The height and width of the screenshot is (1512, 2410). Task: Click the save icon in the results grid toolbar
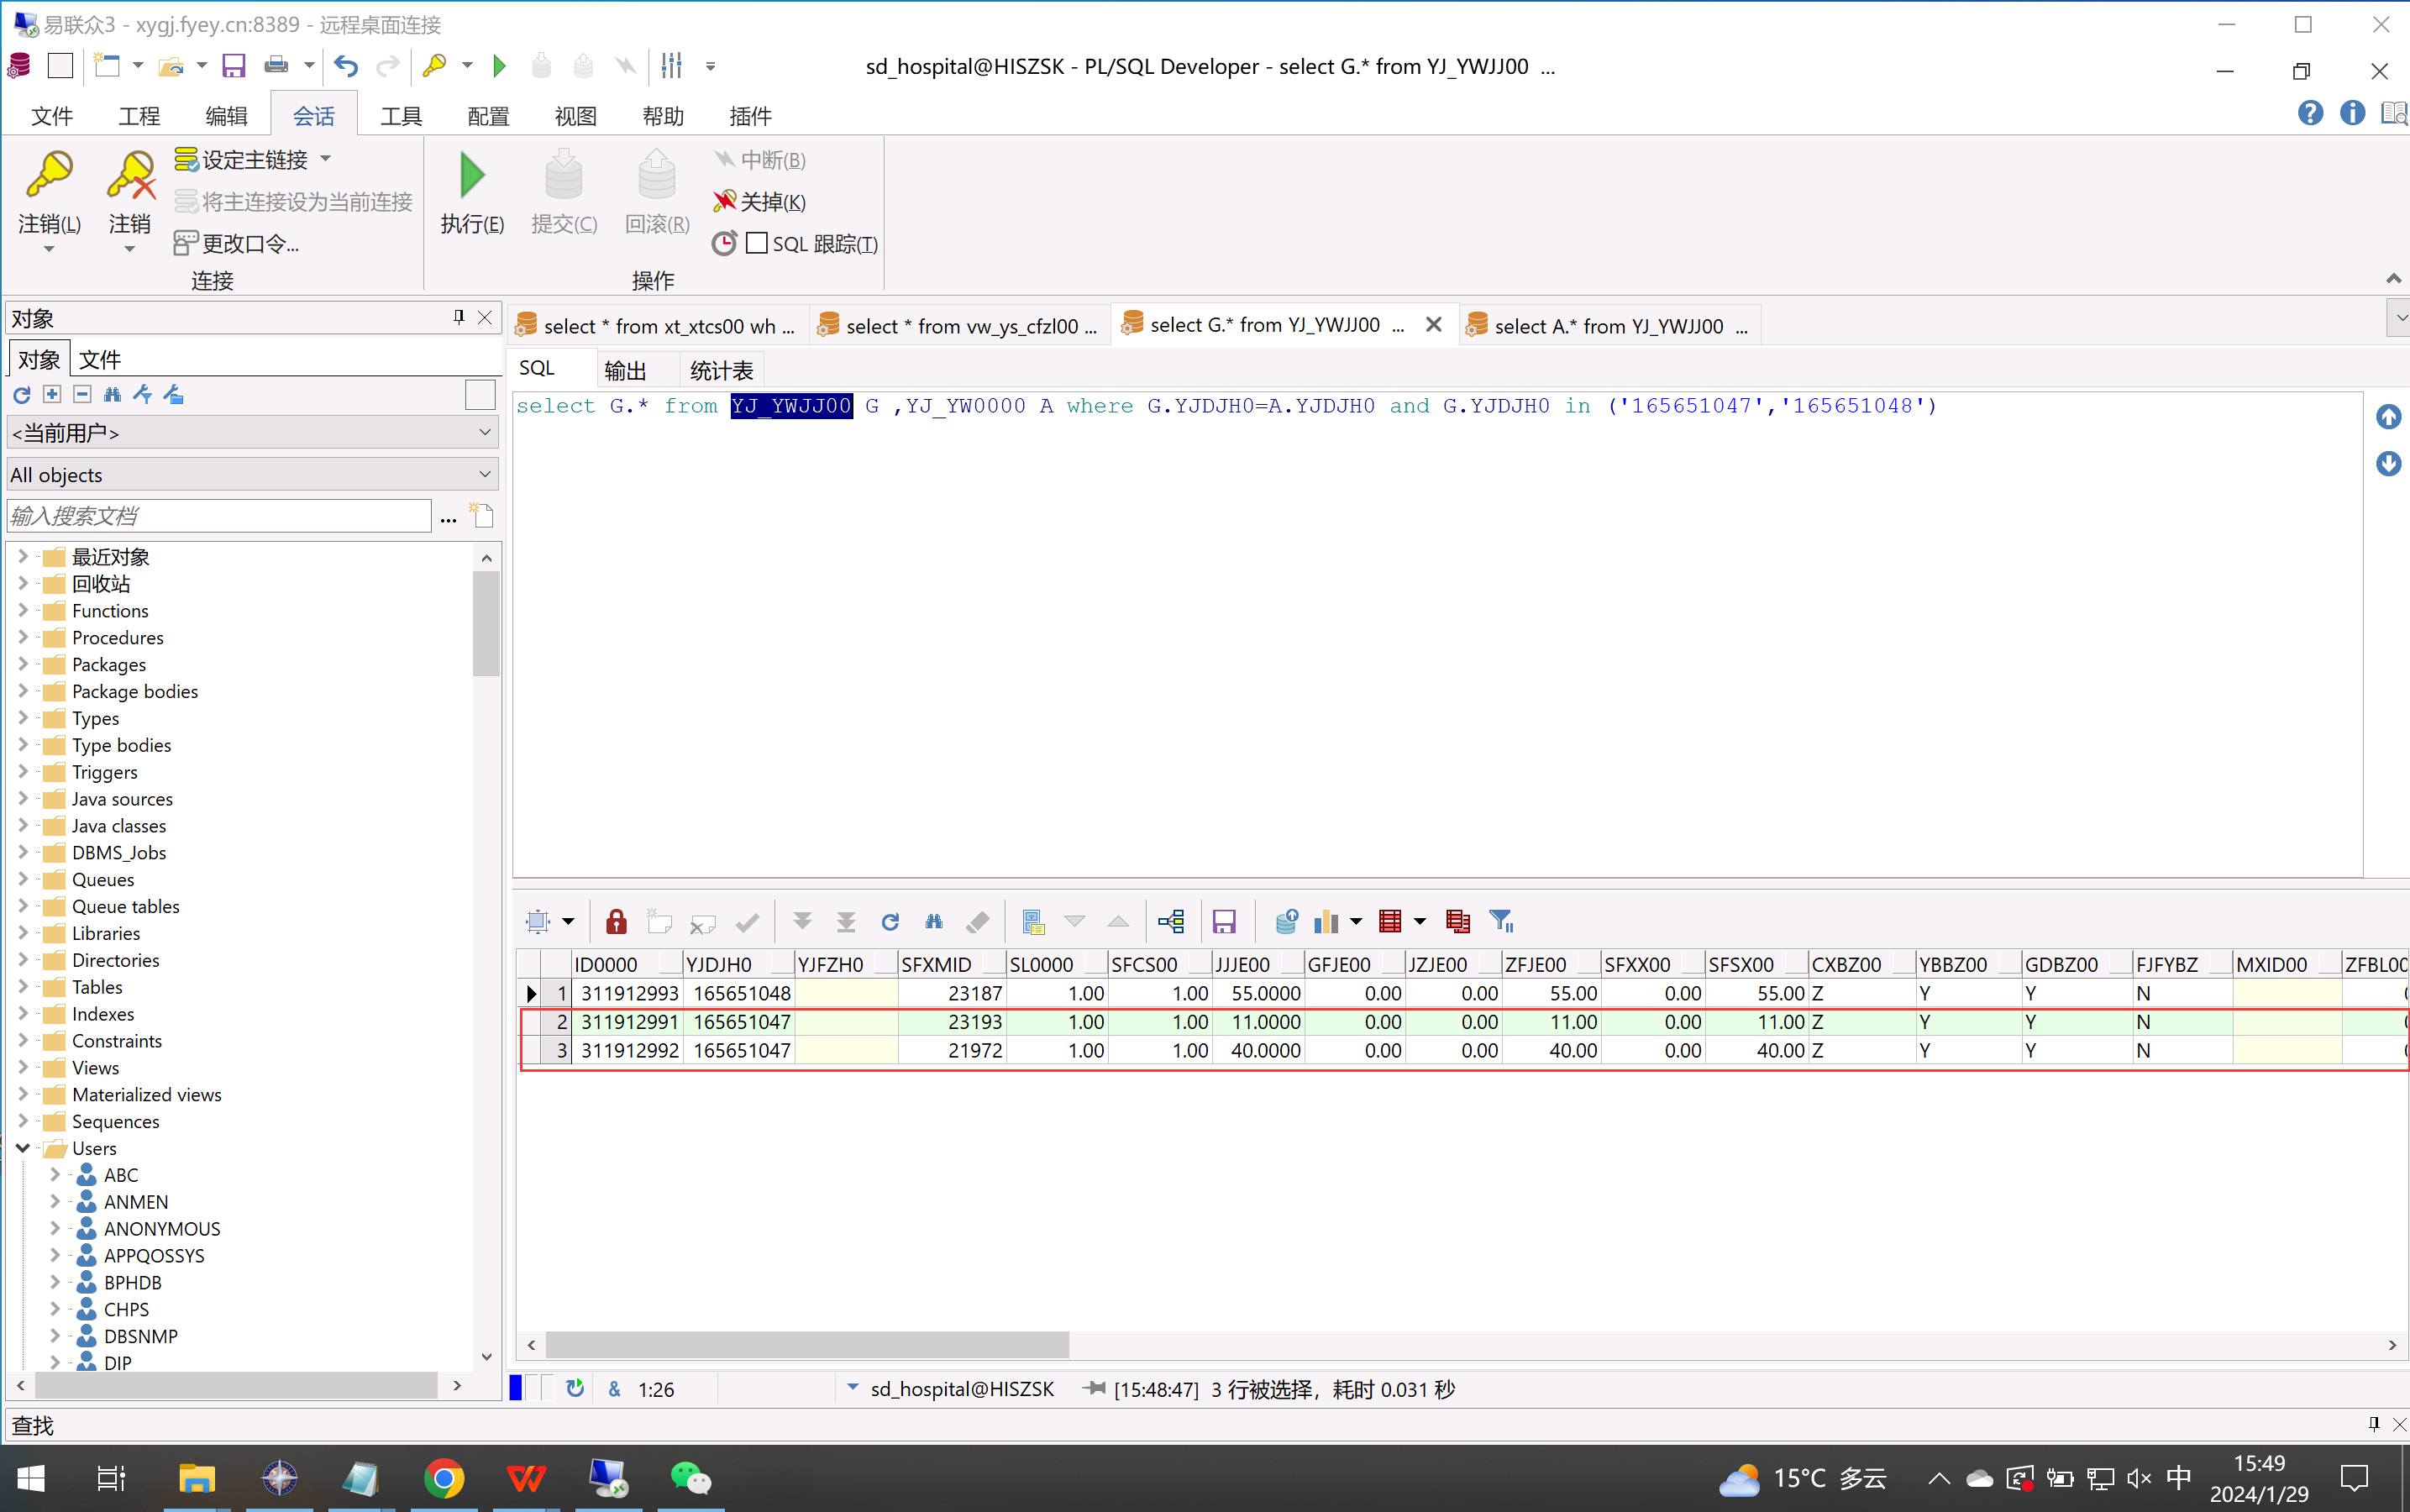pos(1224,921)
